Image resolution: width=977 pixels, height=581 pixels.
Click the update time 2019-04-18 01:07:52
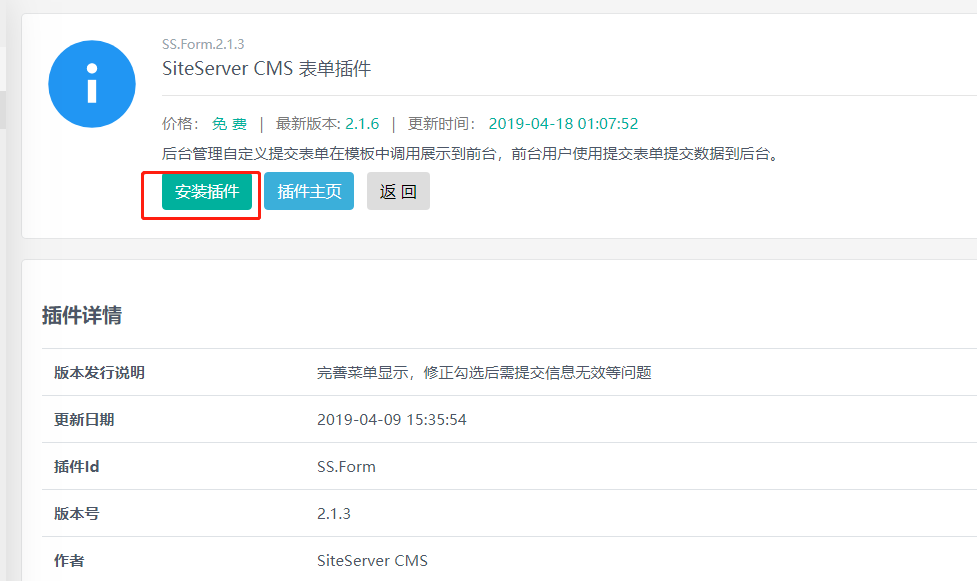coord(563,124)
